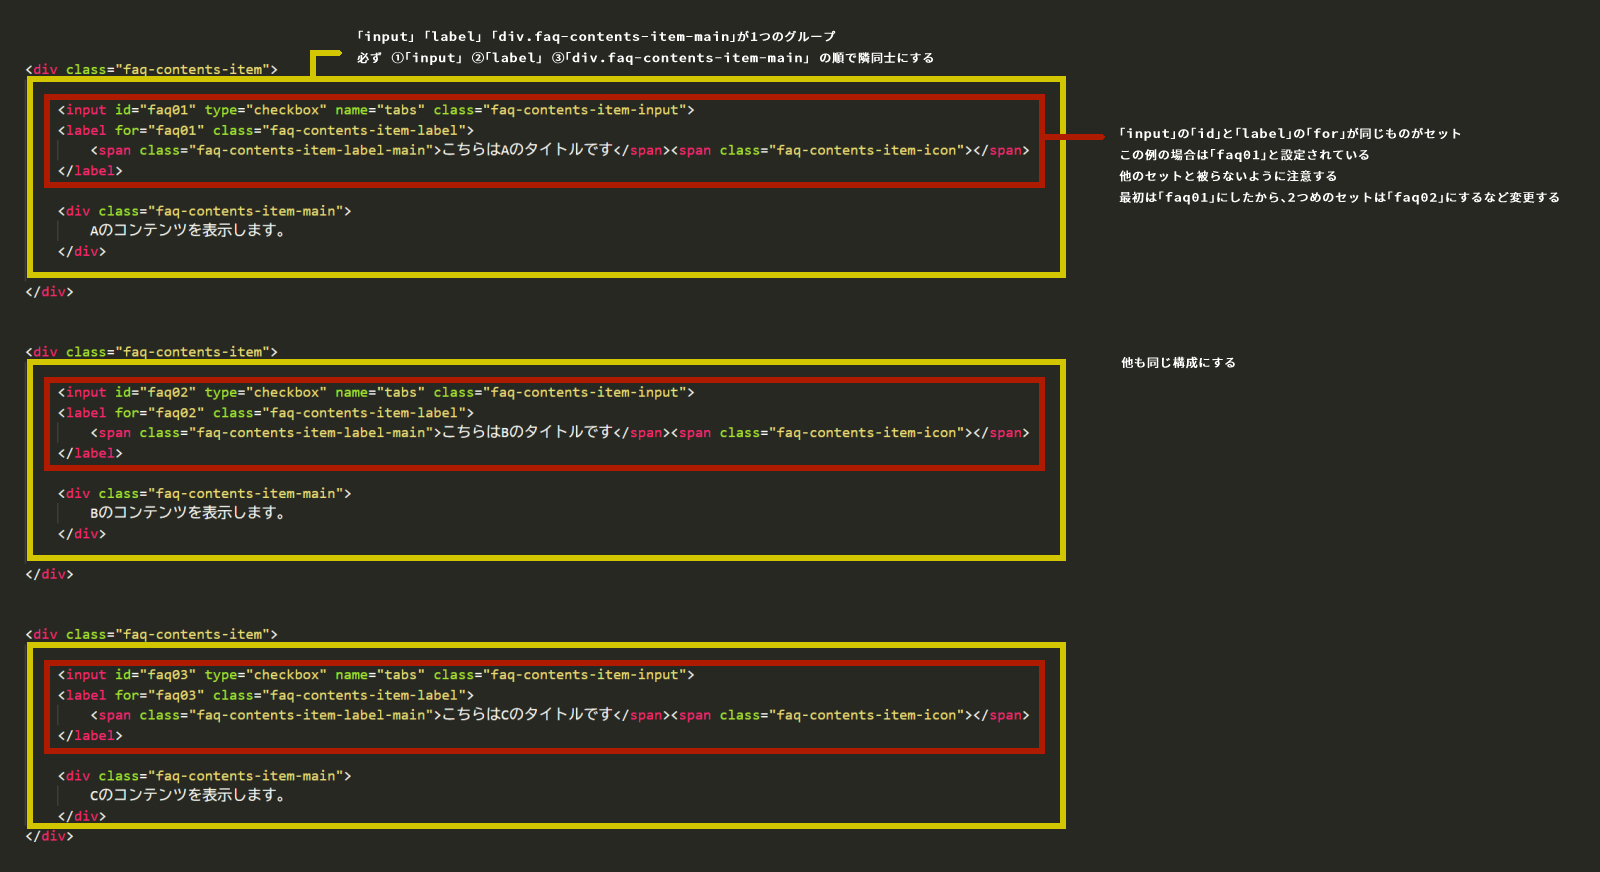The image size is (1600, 872).
Task: Click the note mentioning changing to「faq02」
Action: click(x=1339, y=198)
